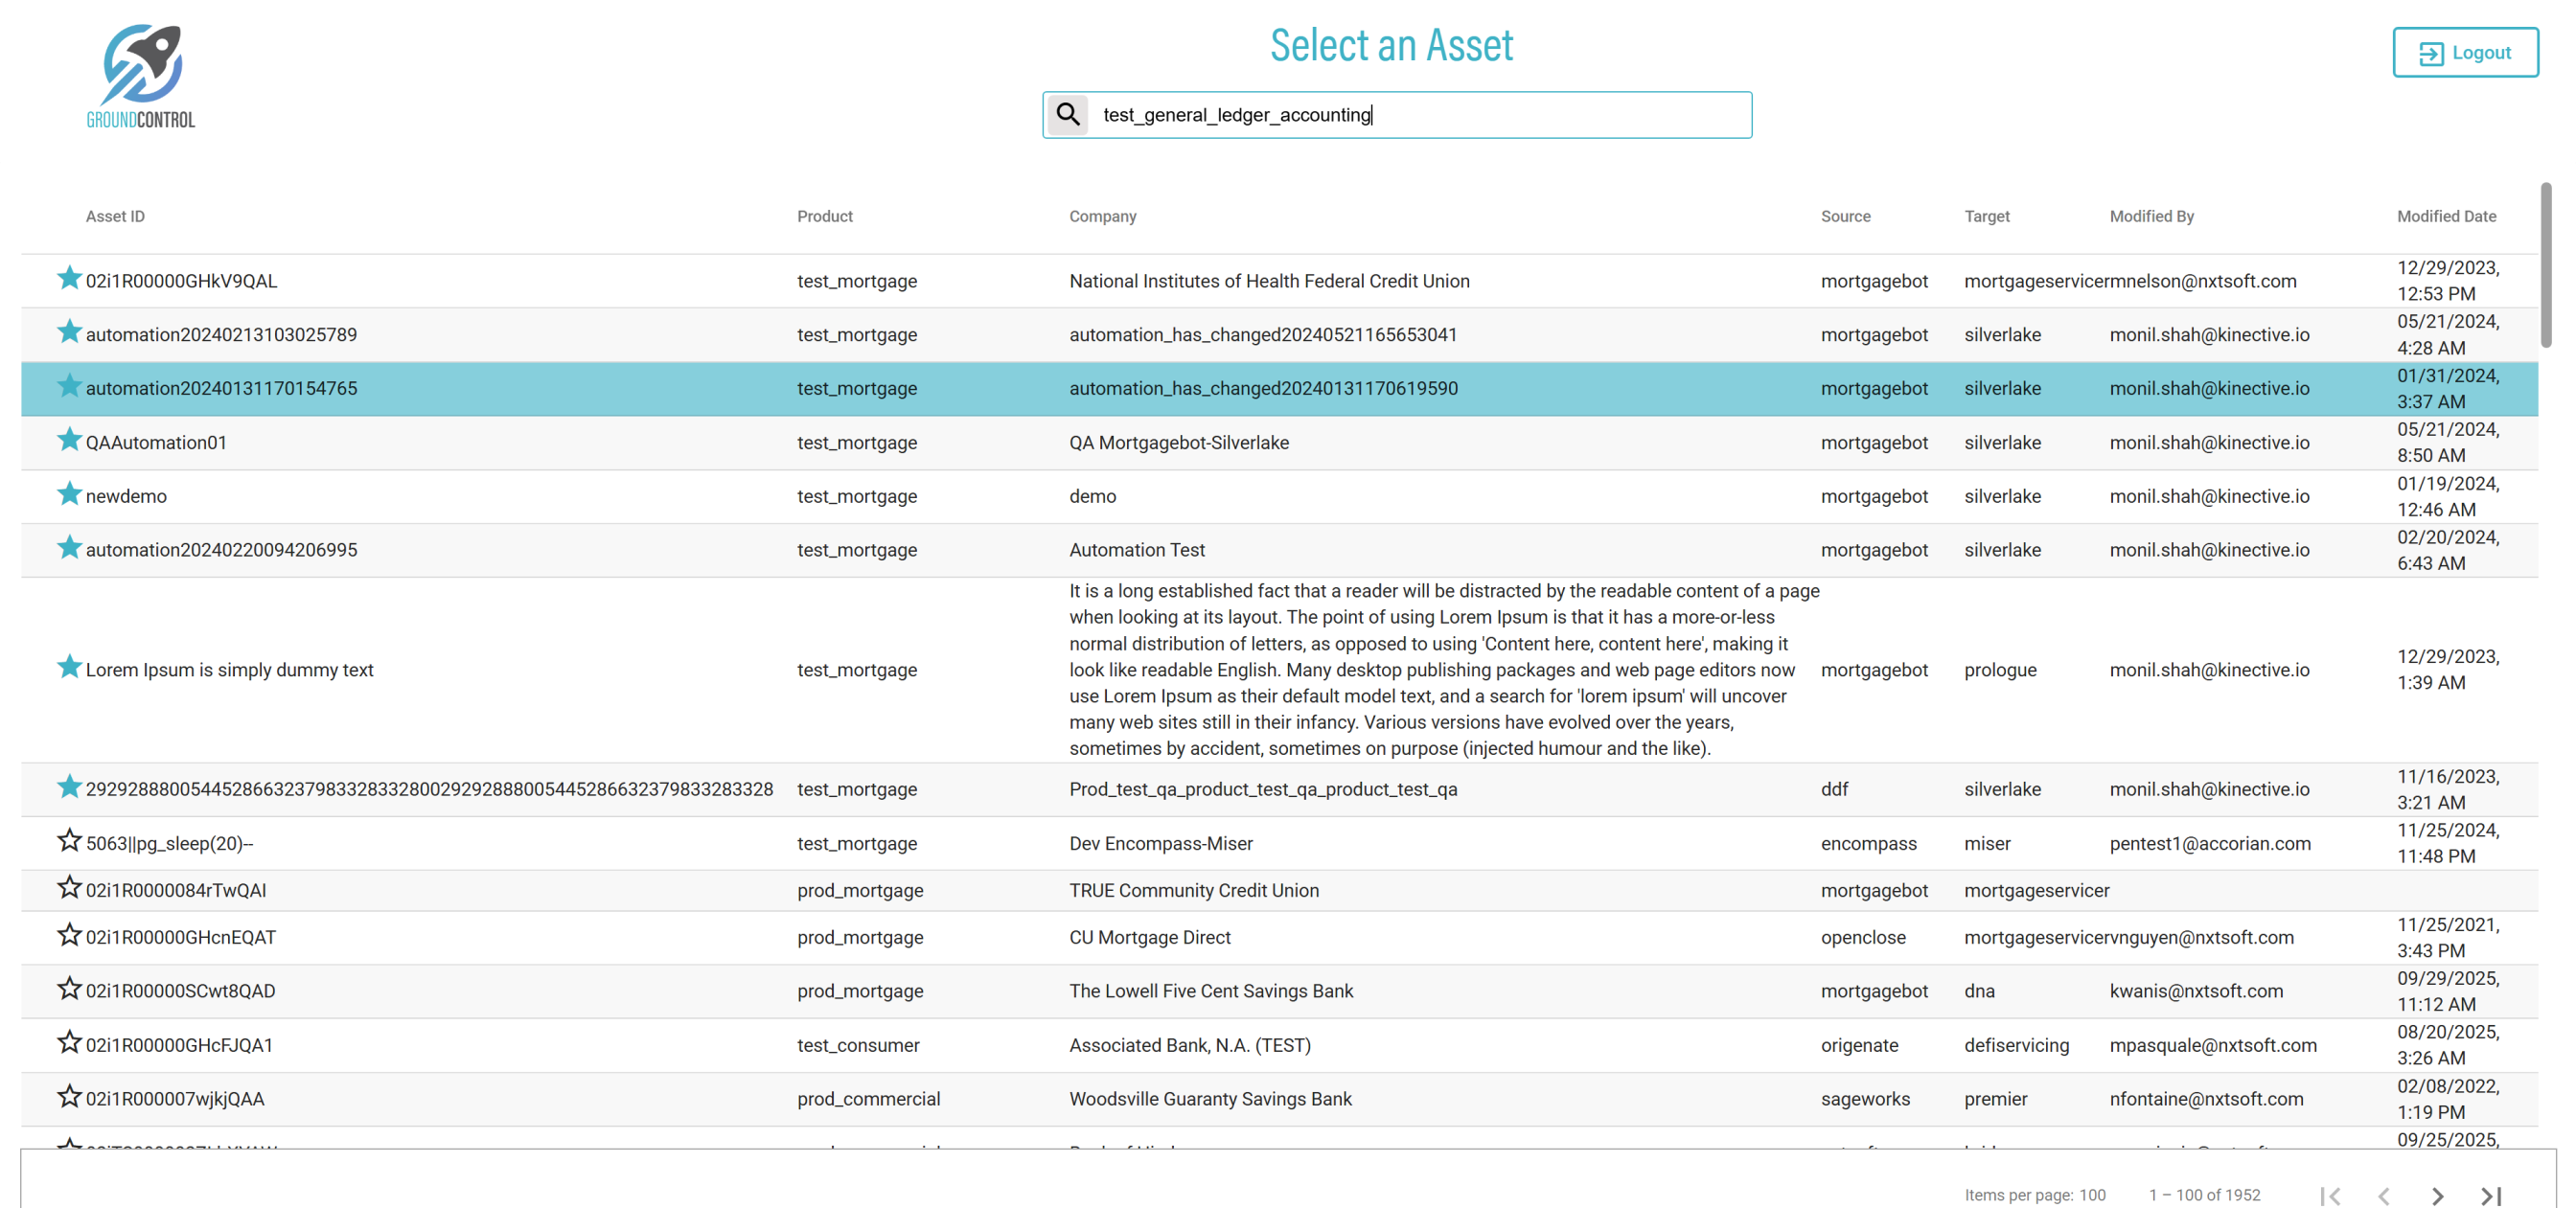Image resolution: width=2576 pixels, height=1208 pixels.
Task: Click the search magnifier icon
Action: (x=1068, y=114)
